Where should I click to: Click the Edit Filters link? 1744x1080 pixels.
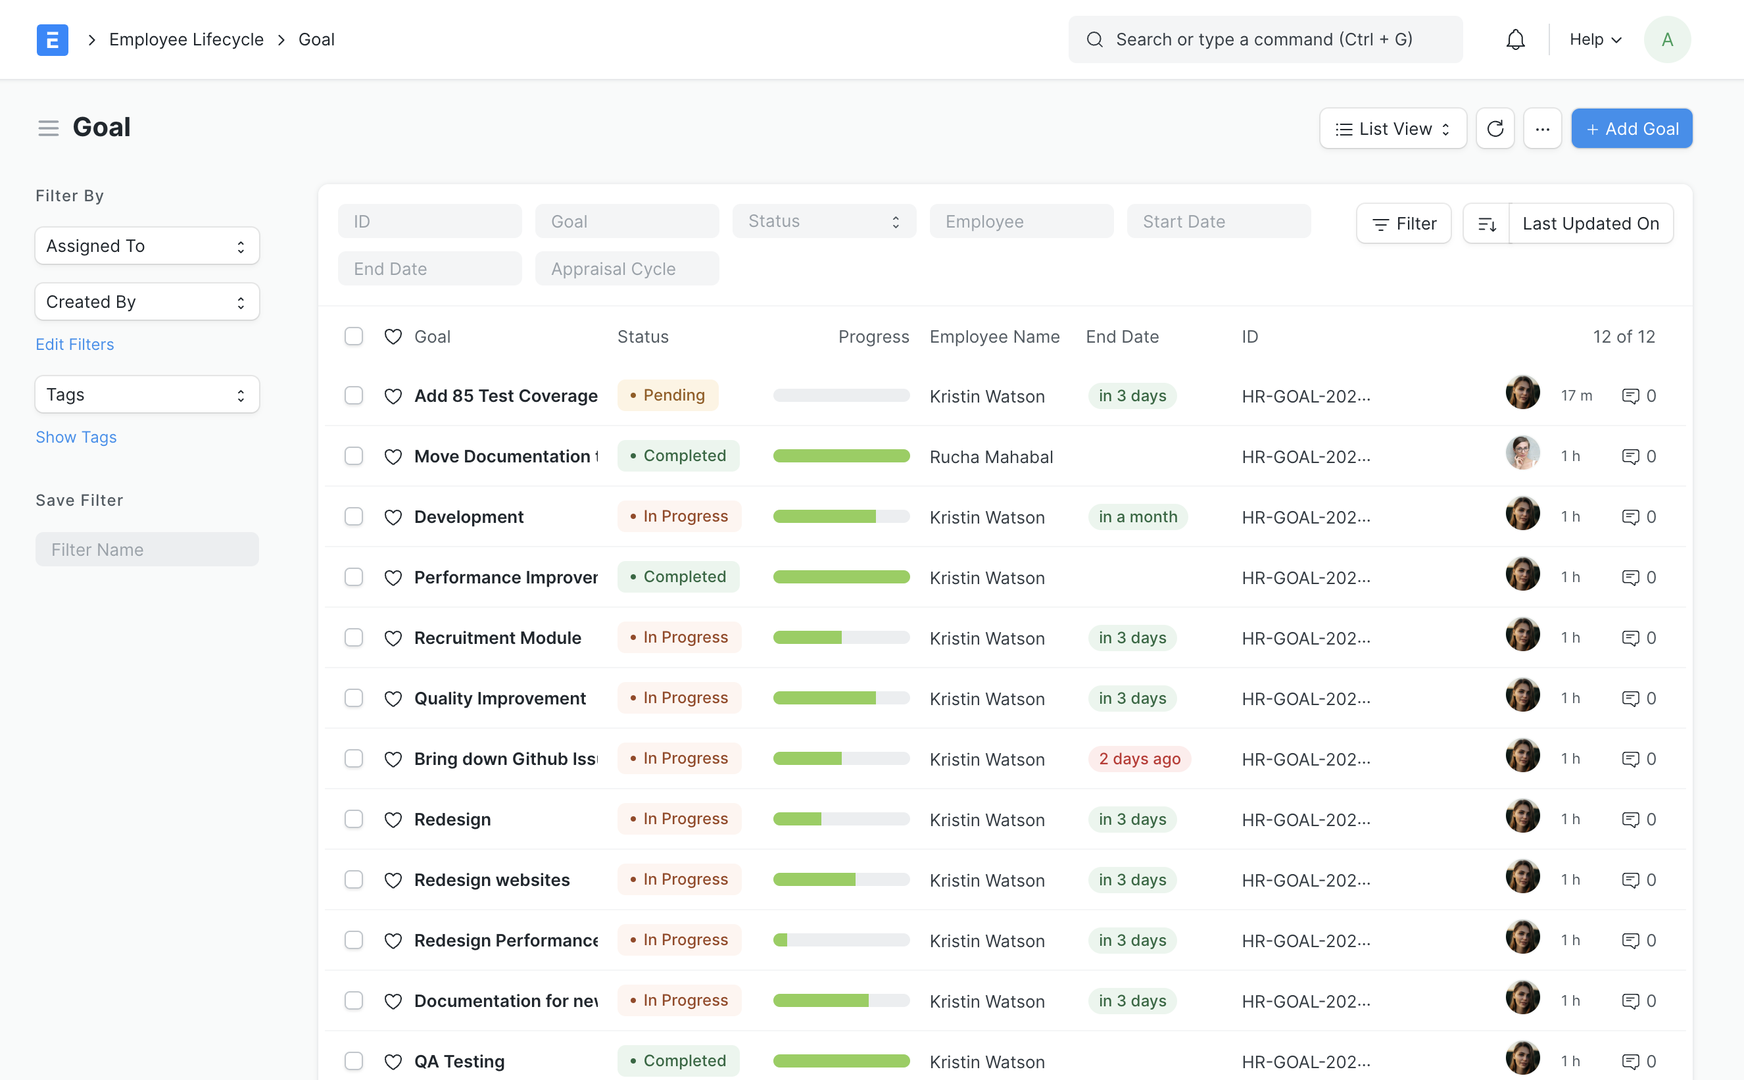[x=75, y=344]
